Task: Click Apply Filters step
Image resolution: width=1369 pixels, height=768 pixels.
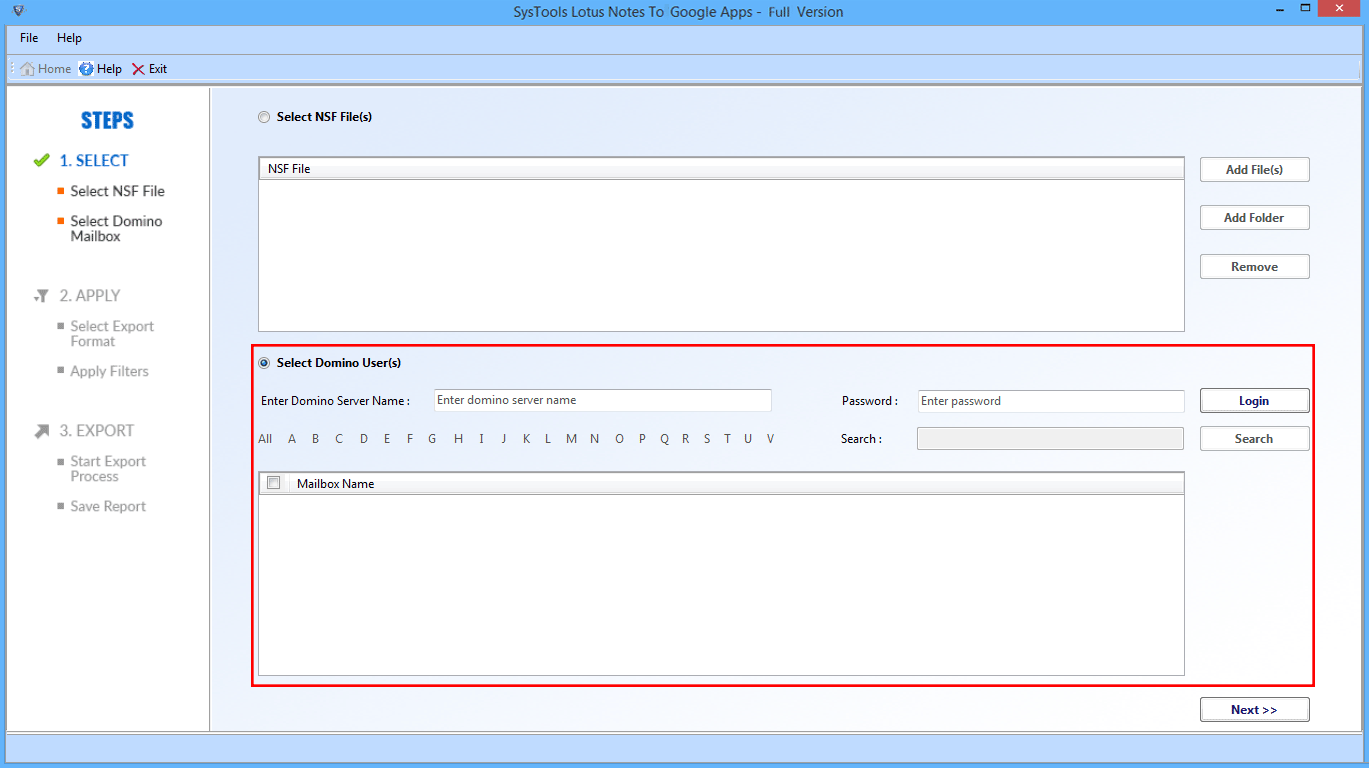Action: tap(109, 371)
